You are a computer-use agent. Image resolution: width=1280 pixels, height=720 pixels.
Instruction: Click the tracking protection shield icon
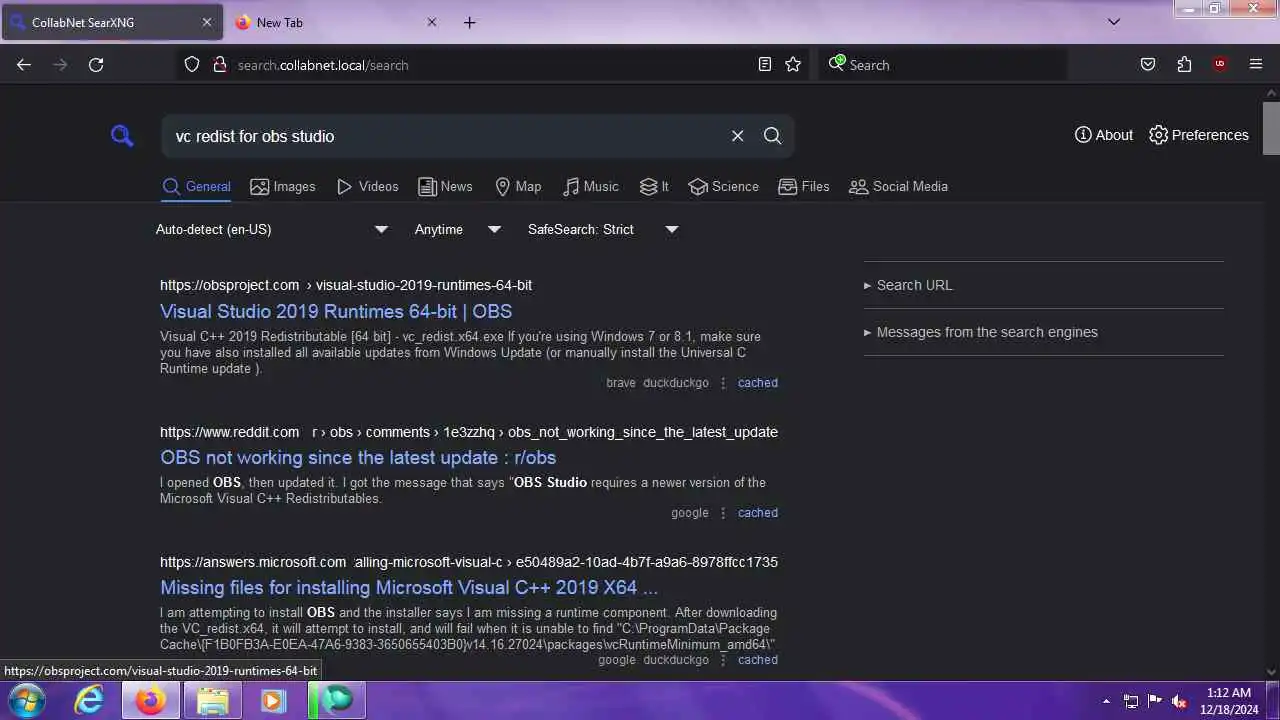click(192, 65)
